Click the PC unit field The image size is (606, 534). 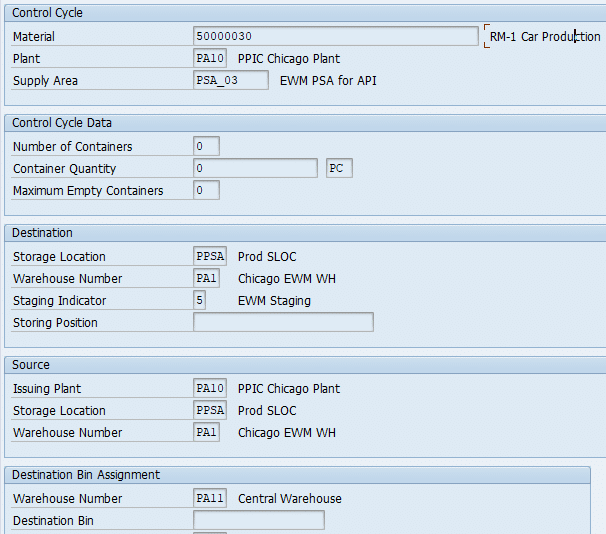[339, 169]
